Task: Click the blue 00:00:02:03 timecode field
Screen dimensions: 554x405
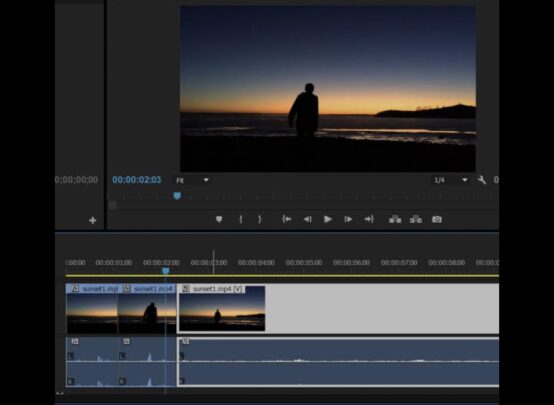Action: [137, 180]
